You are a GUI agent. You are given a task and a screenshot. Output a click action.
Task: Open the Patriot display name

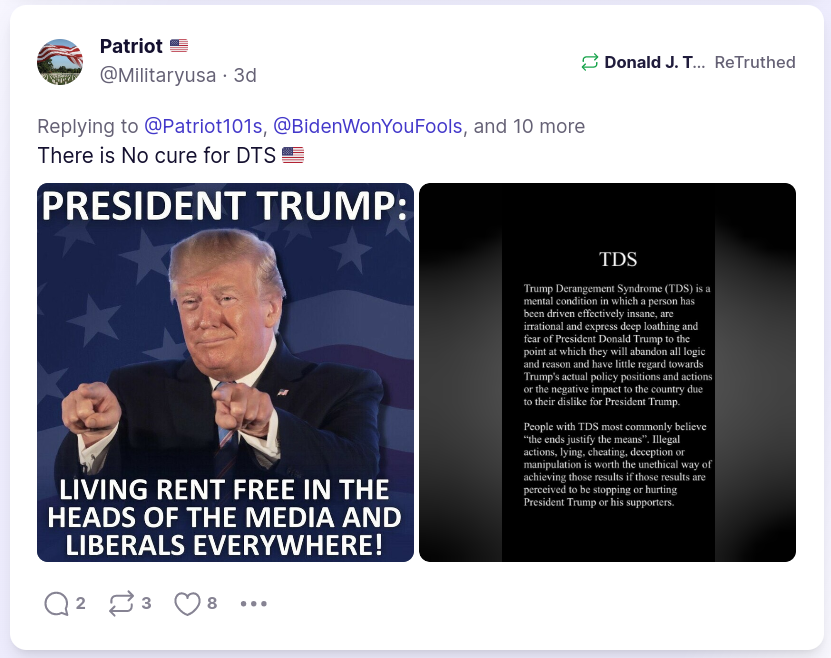point(131,46)
